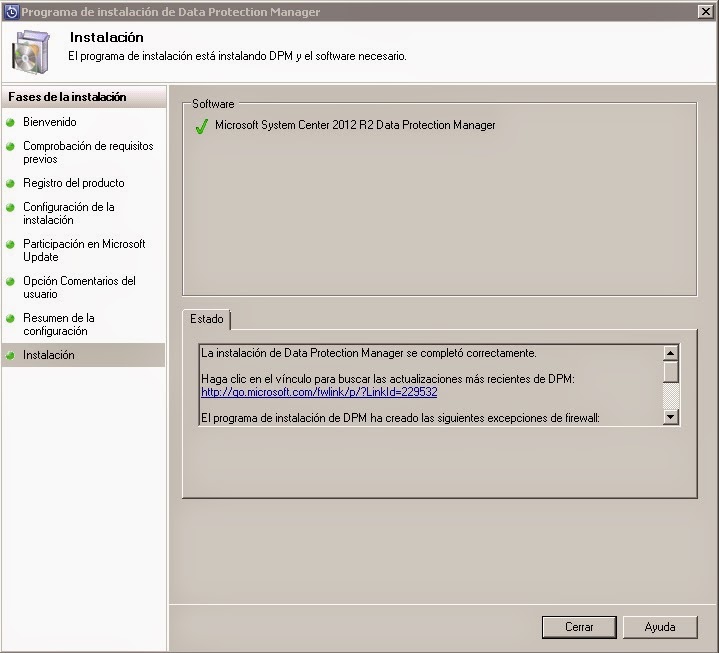Select the Bienvenido phase
The image size is (719, 653).
coord(50,122)
